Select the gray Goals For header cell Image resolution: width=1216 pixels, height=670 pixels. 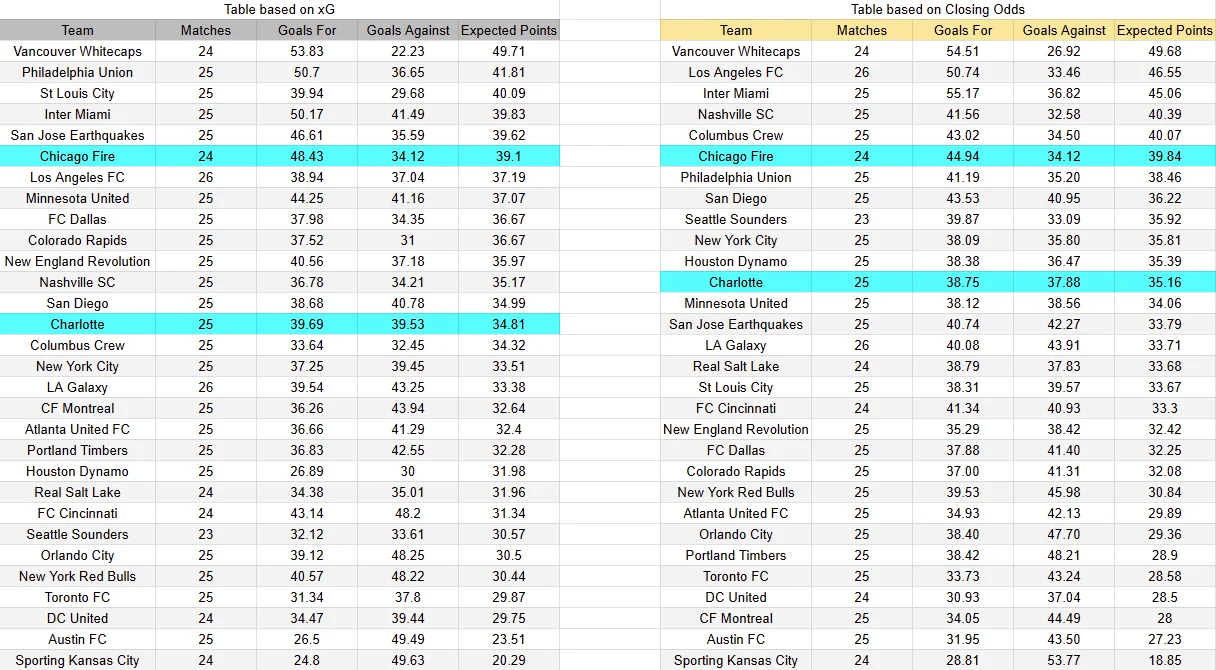click(x=307, y=30)
